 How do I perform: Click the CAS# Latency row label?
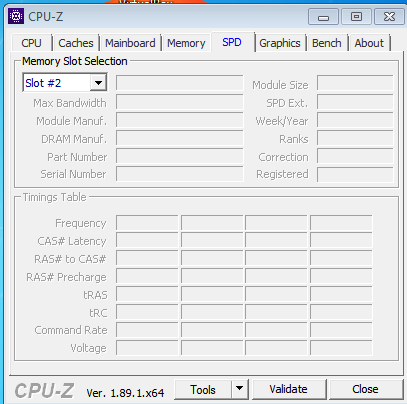(72, 241)
